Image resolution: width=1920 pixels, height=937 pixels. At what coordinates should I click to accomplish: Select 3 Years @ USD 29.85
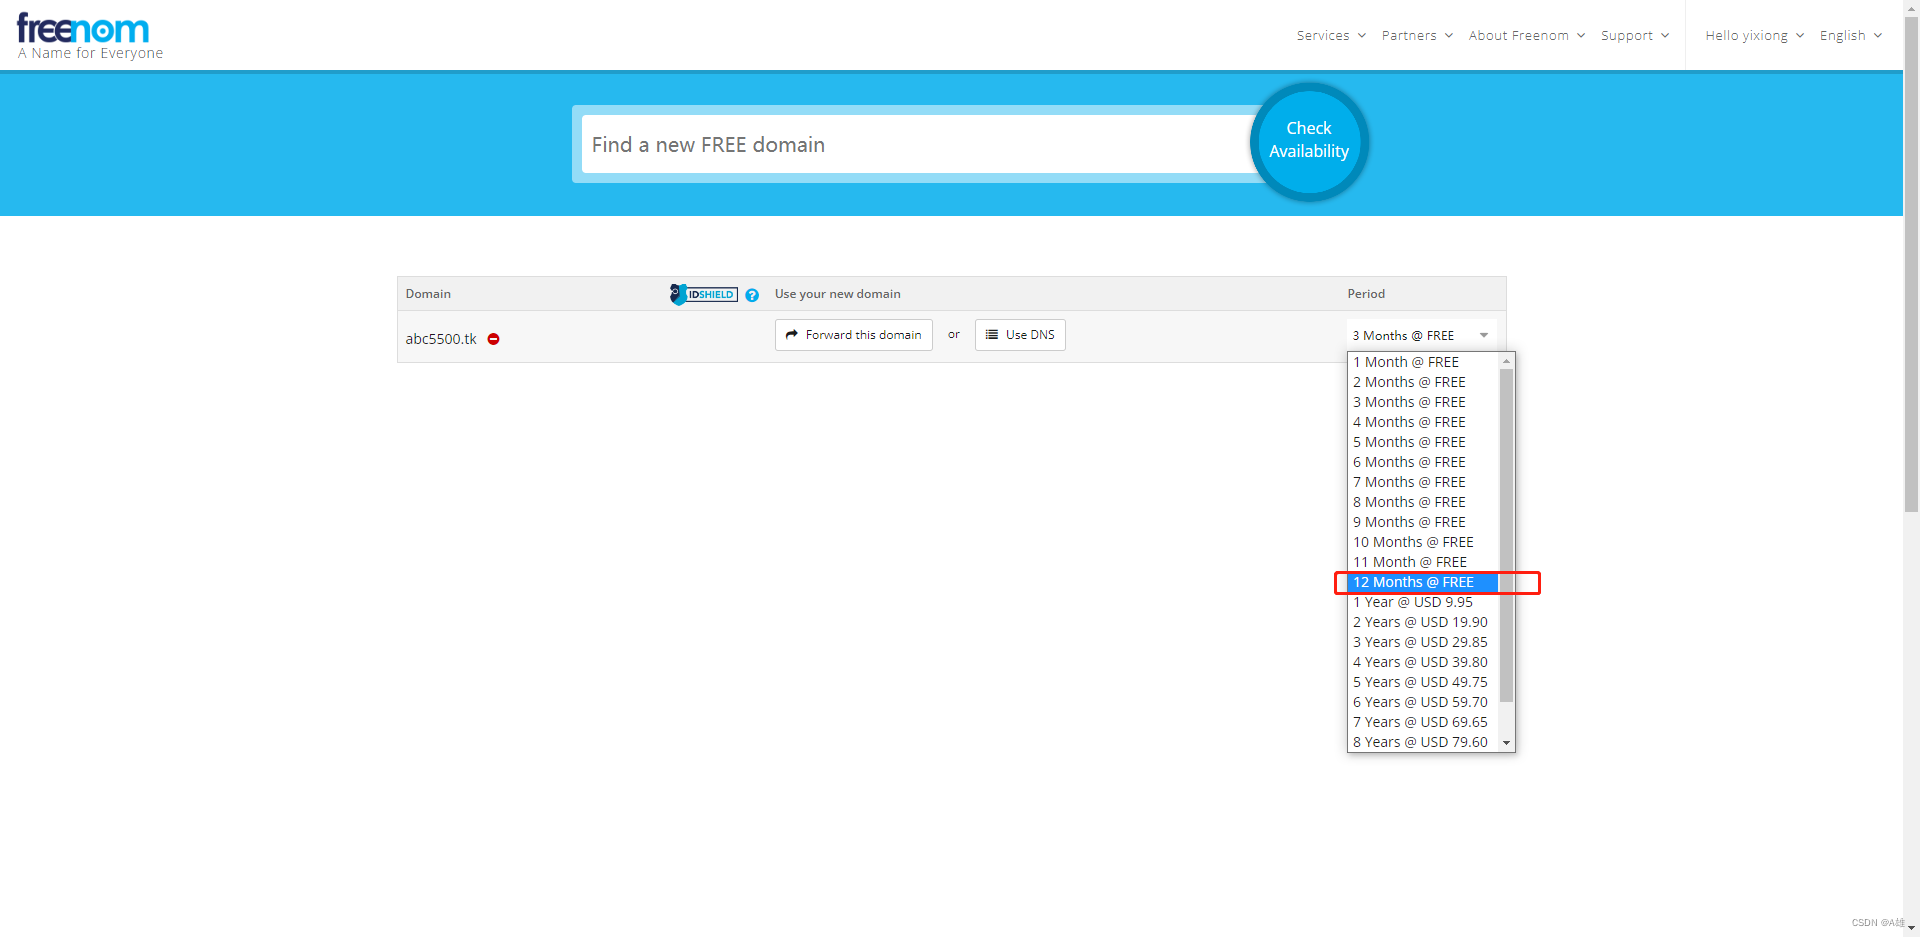tap(1424, 642)
